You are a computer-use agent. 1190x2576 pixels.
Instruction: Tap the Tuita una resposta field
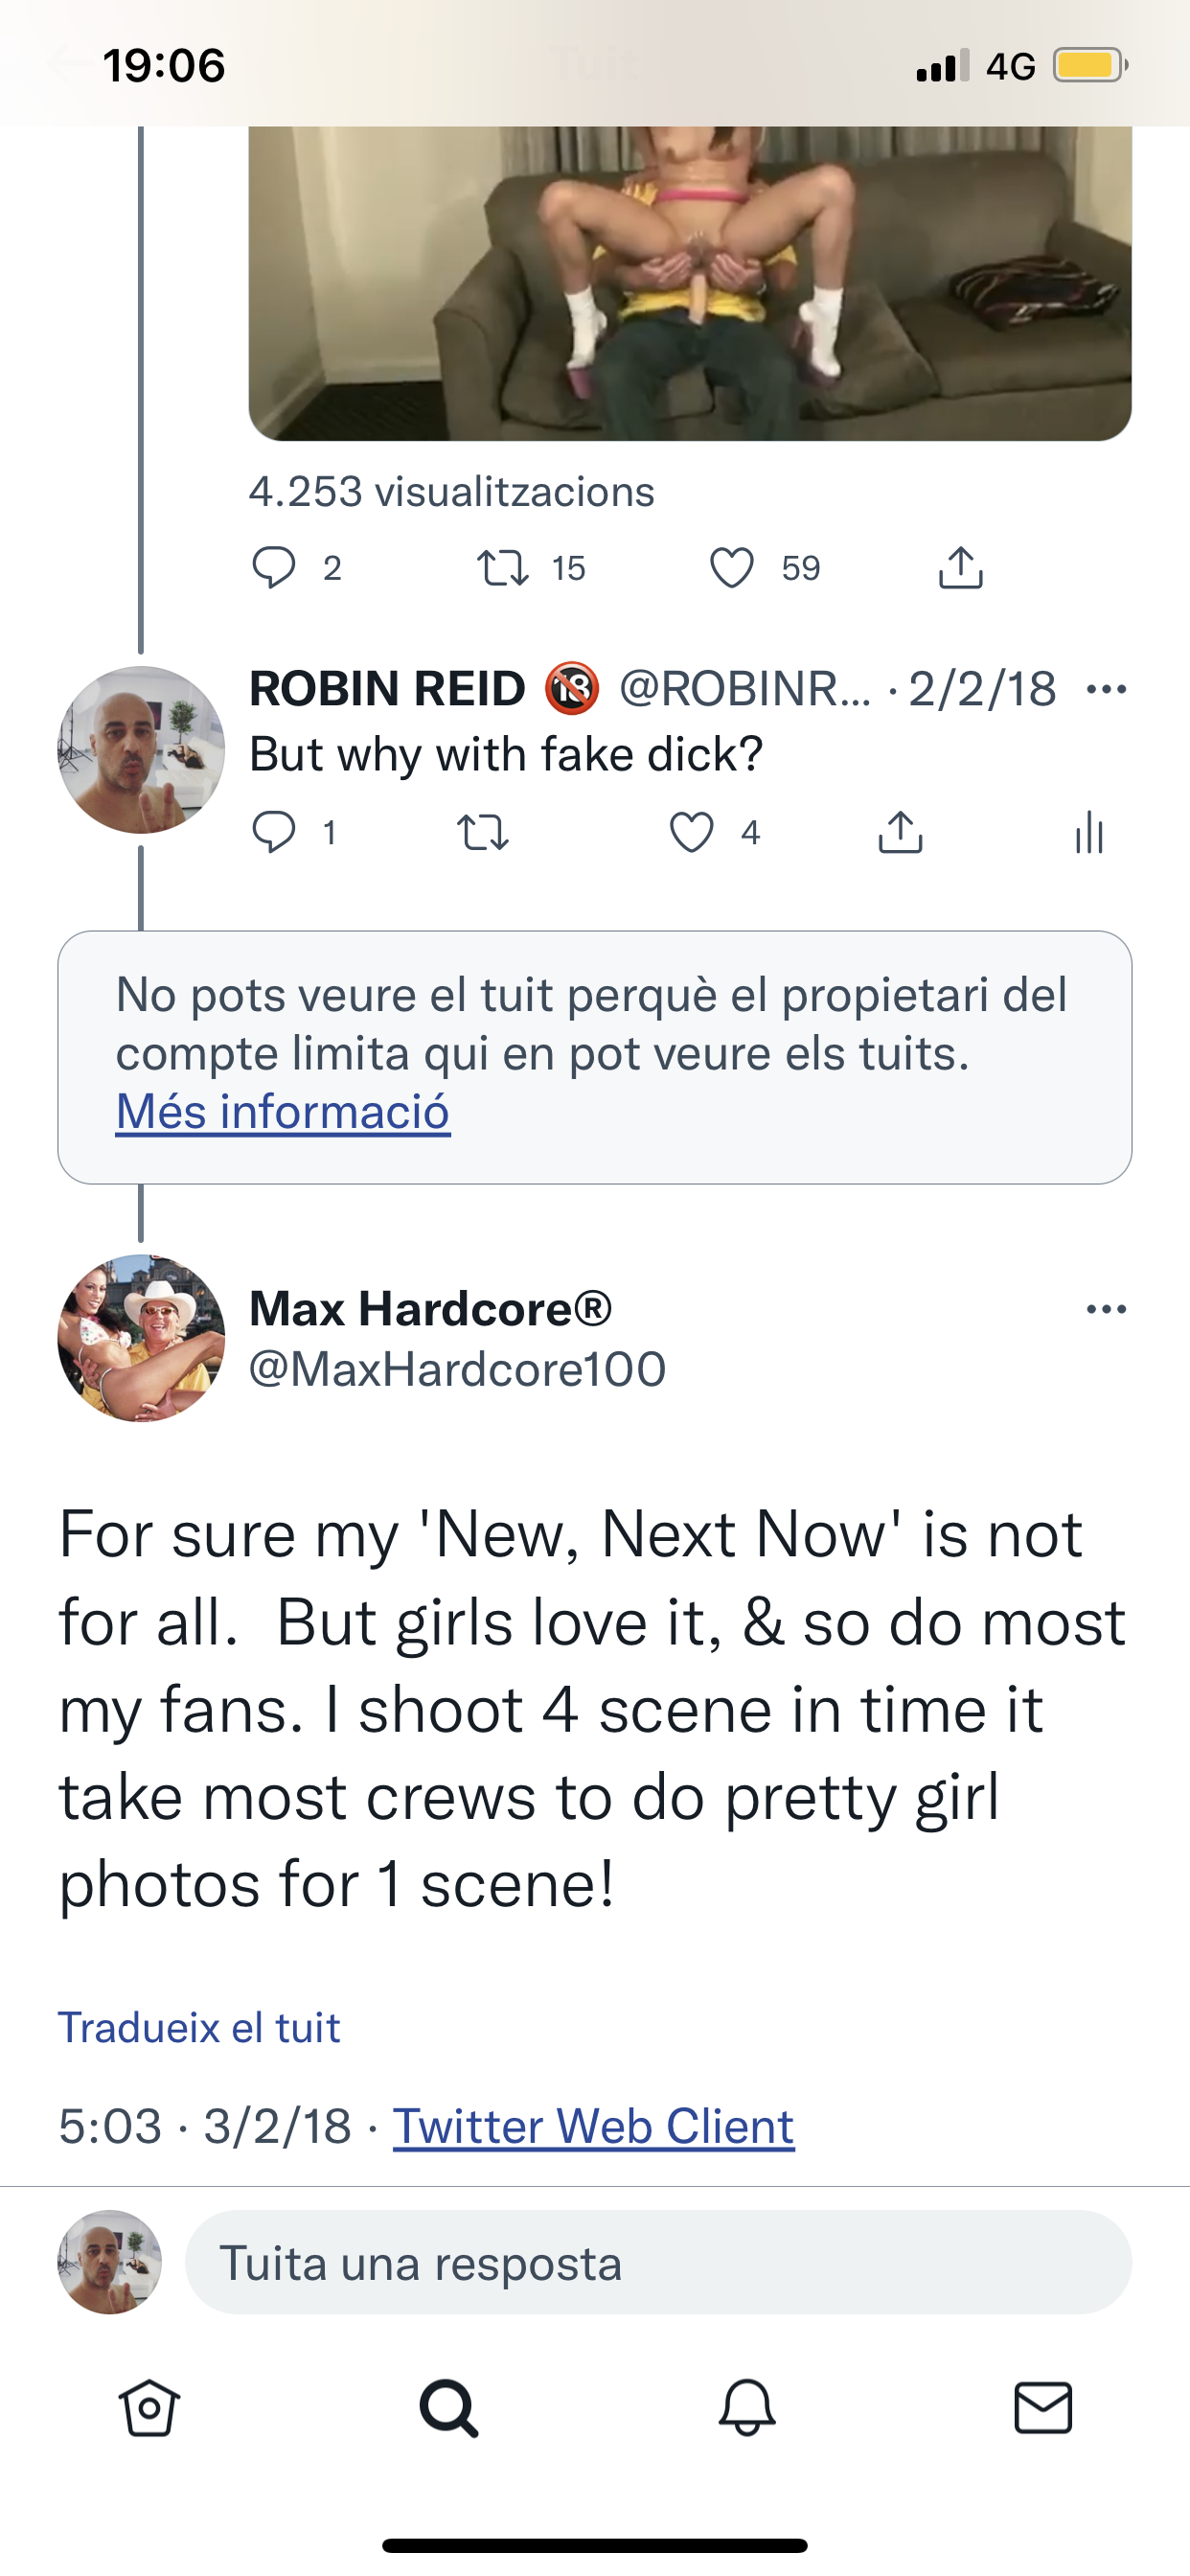[x=658, y=2264]
